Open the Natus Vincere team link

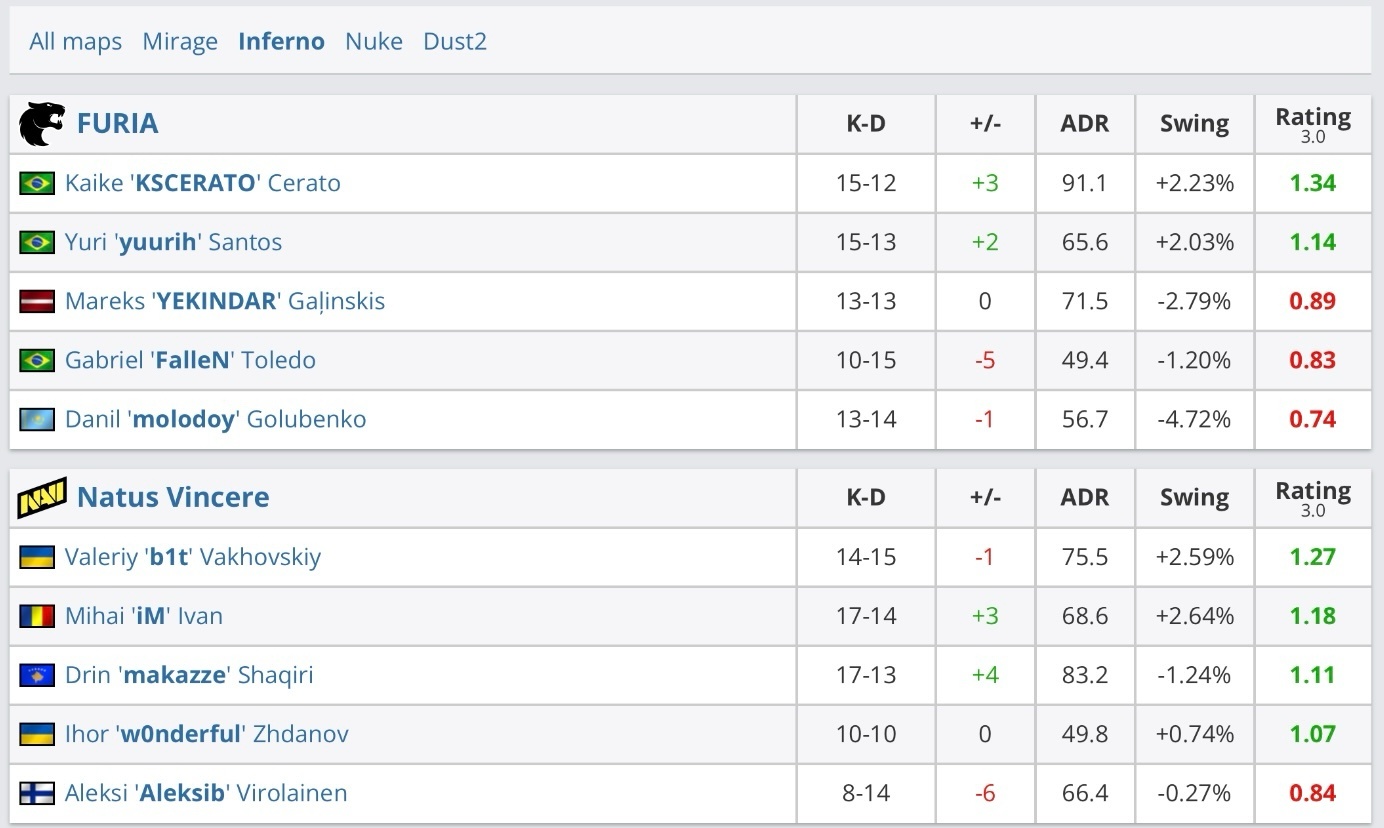coord(173,497)
